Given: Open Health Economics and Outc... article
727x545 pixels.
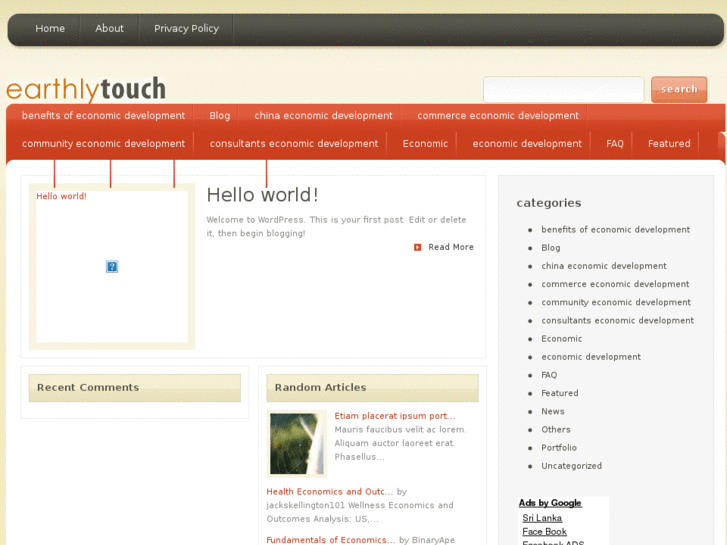Looking at the screenshot, I should point(330,492).
